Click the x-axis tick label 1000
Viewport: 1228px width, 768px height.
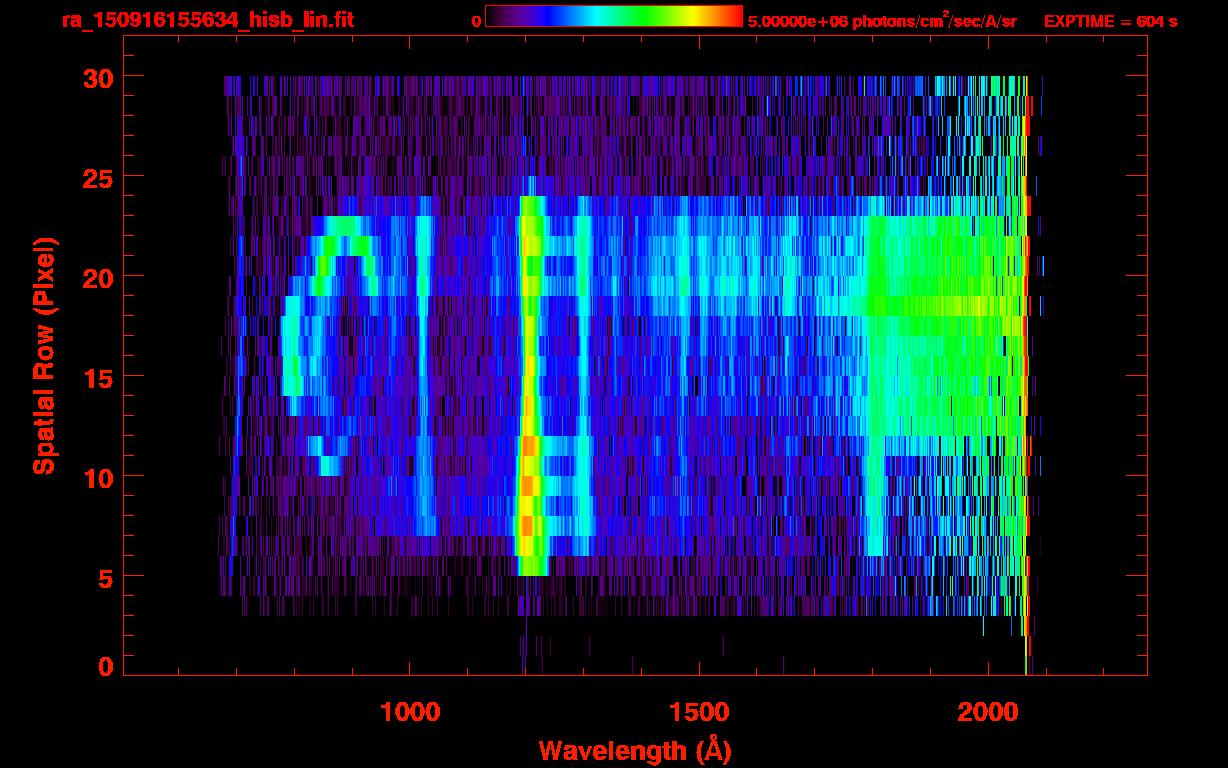(410, 711)
